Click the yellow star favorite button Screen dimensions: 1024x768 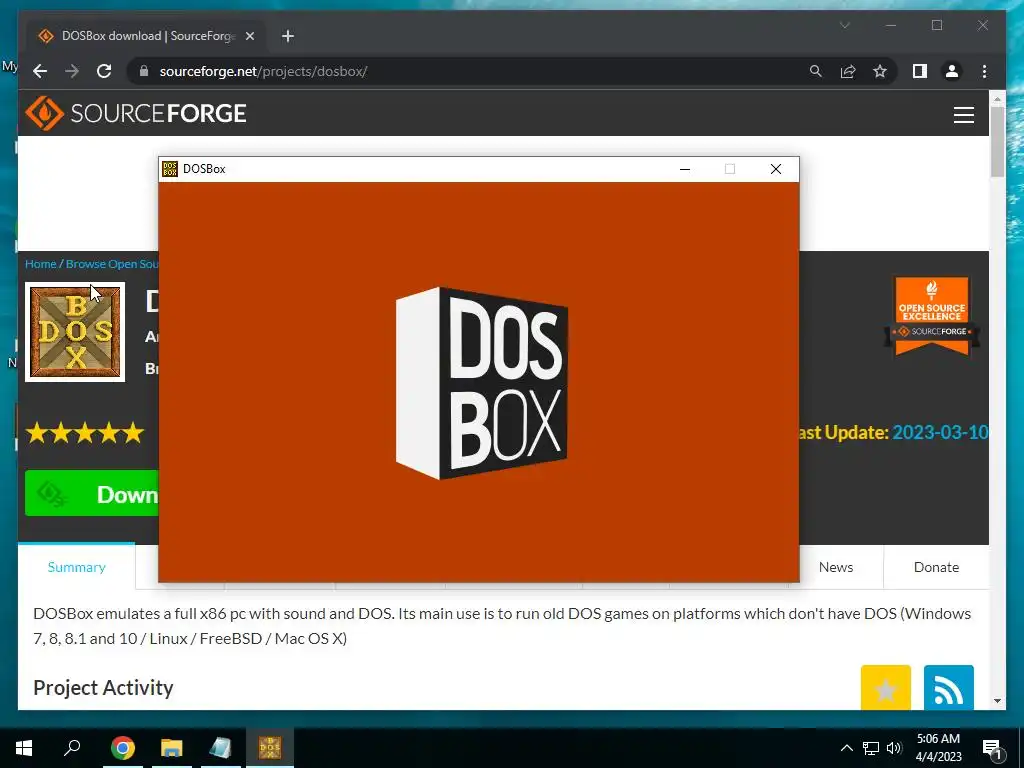pyautogui.click(x=886, y=688)
